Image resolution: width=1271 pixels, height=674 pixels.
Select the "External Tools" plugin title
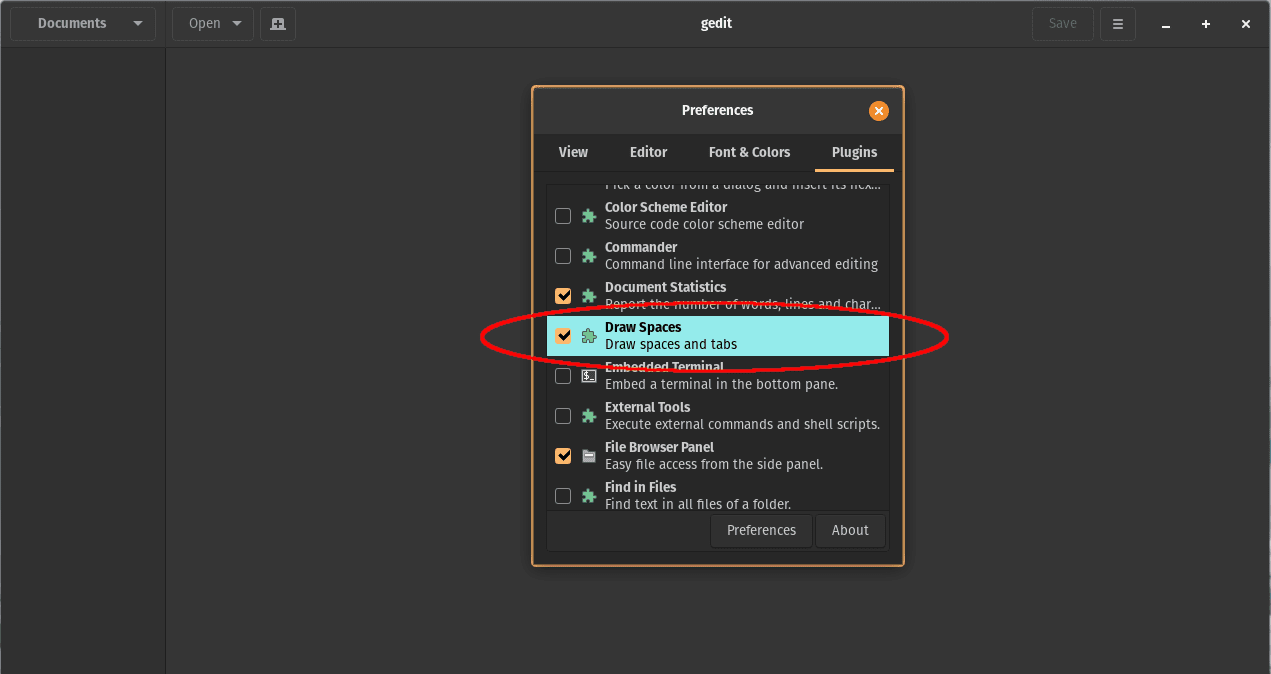point(648,407)
